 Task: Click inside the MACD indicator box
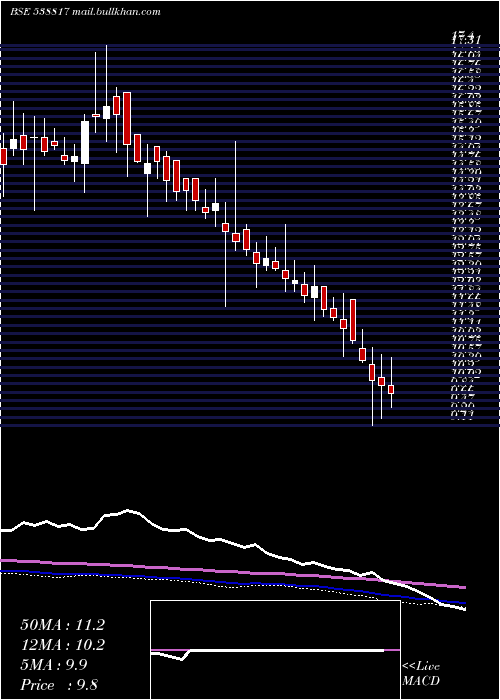[x=275, y=650]
